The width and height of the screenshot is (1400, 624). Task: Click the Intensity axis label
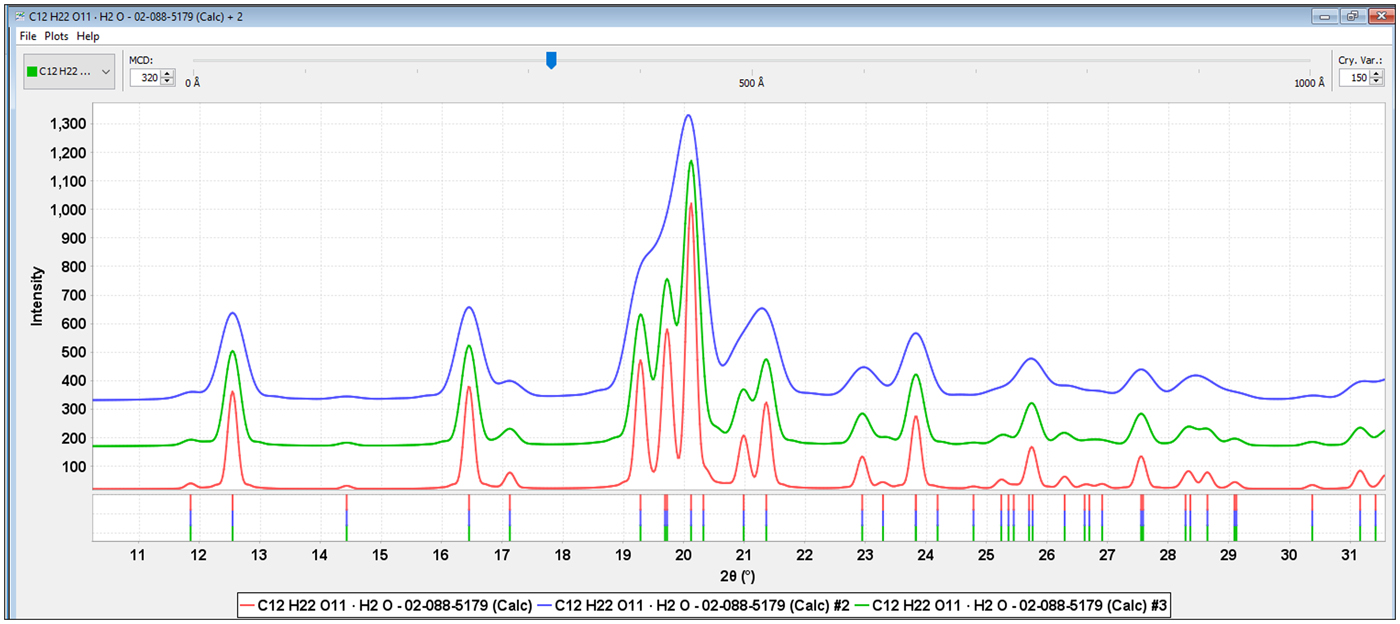(x=37, y=296)
